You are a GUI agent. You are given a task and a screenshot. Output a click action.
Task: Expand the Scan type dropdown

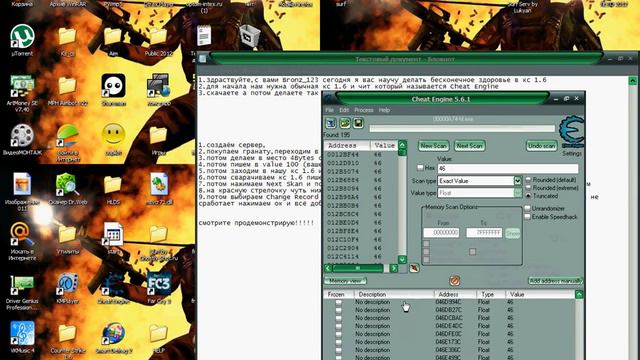click(x=518, y=180)
